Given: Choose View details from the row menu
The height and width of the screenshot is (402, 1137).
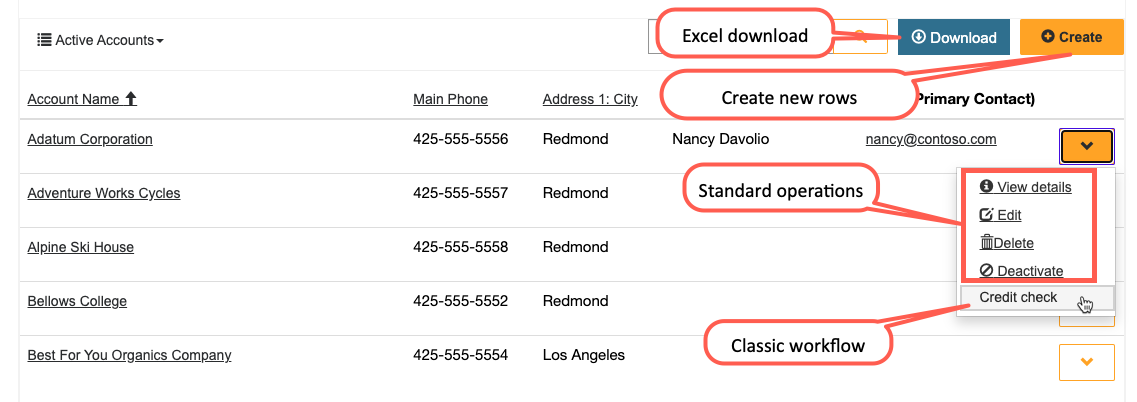Looking at the screenshot, I should coord(1025,187).
